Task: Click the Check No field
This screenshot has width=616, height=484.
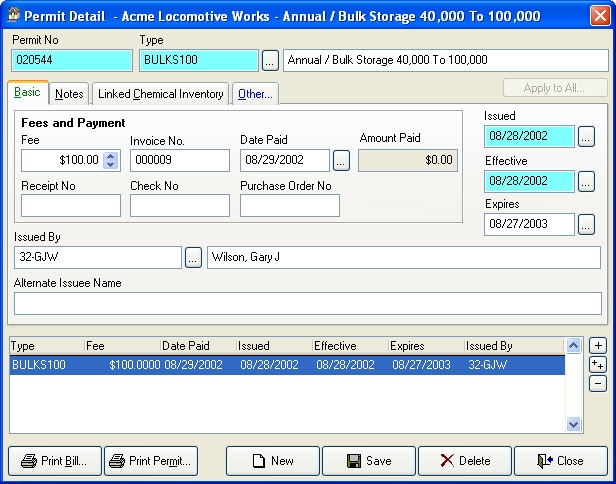Action: click(x=180, y=205)
